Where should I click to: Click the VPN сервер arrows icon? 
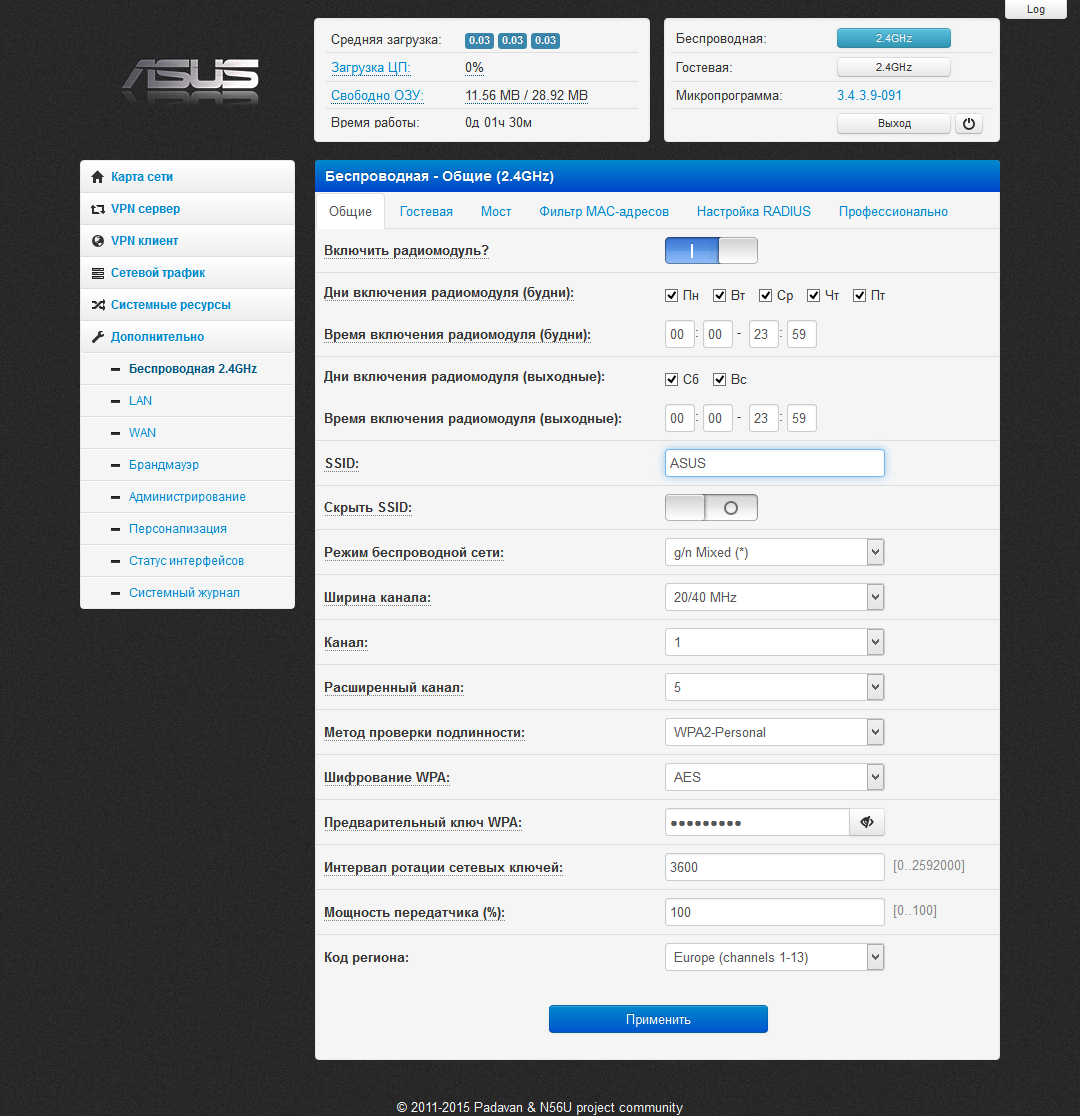point(98,209)
